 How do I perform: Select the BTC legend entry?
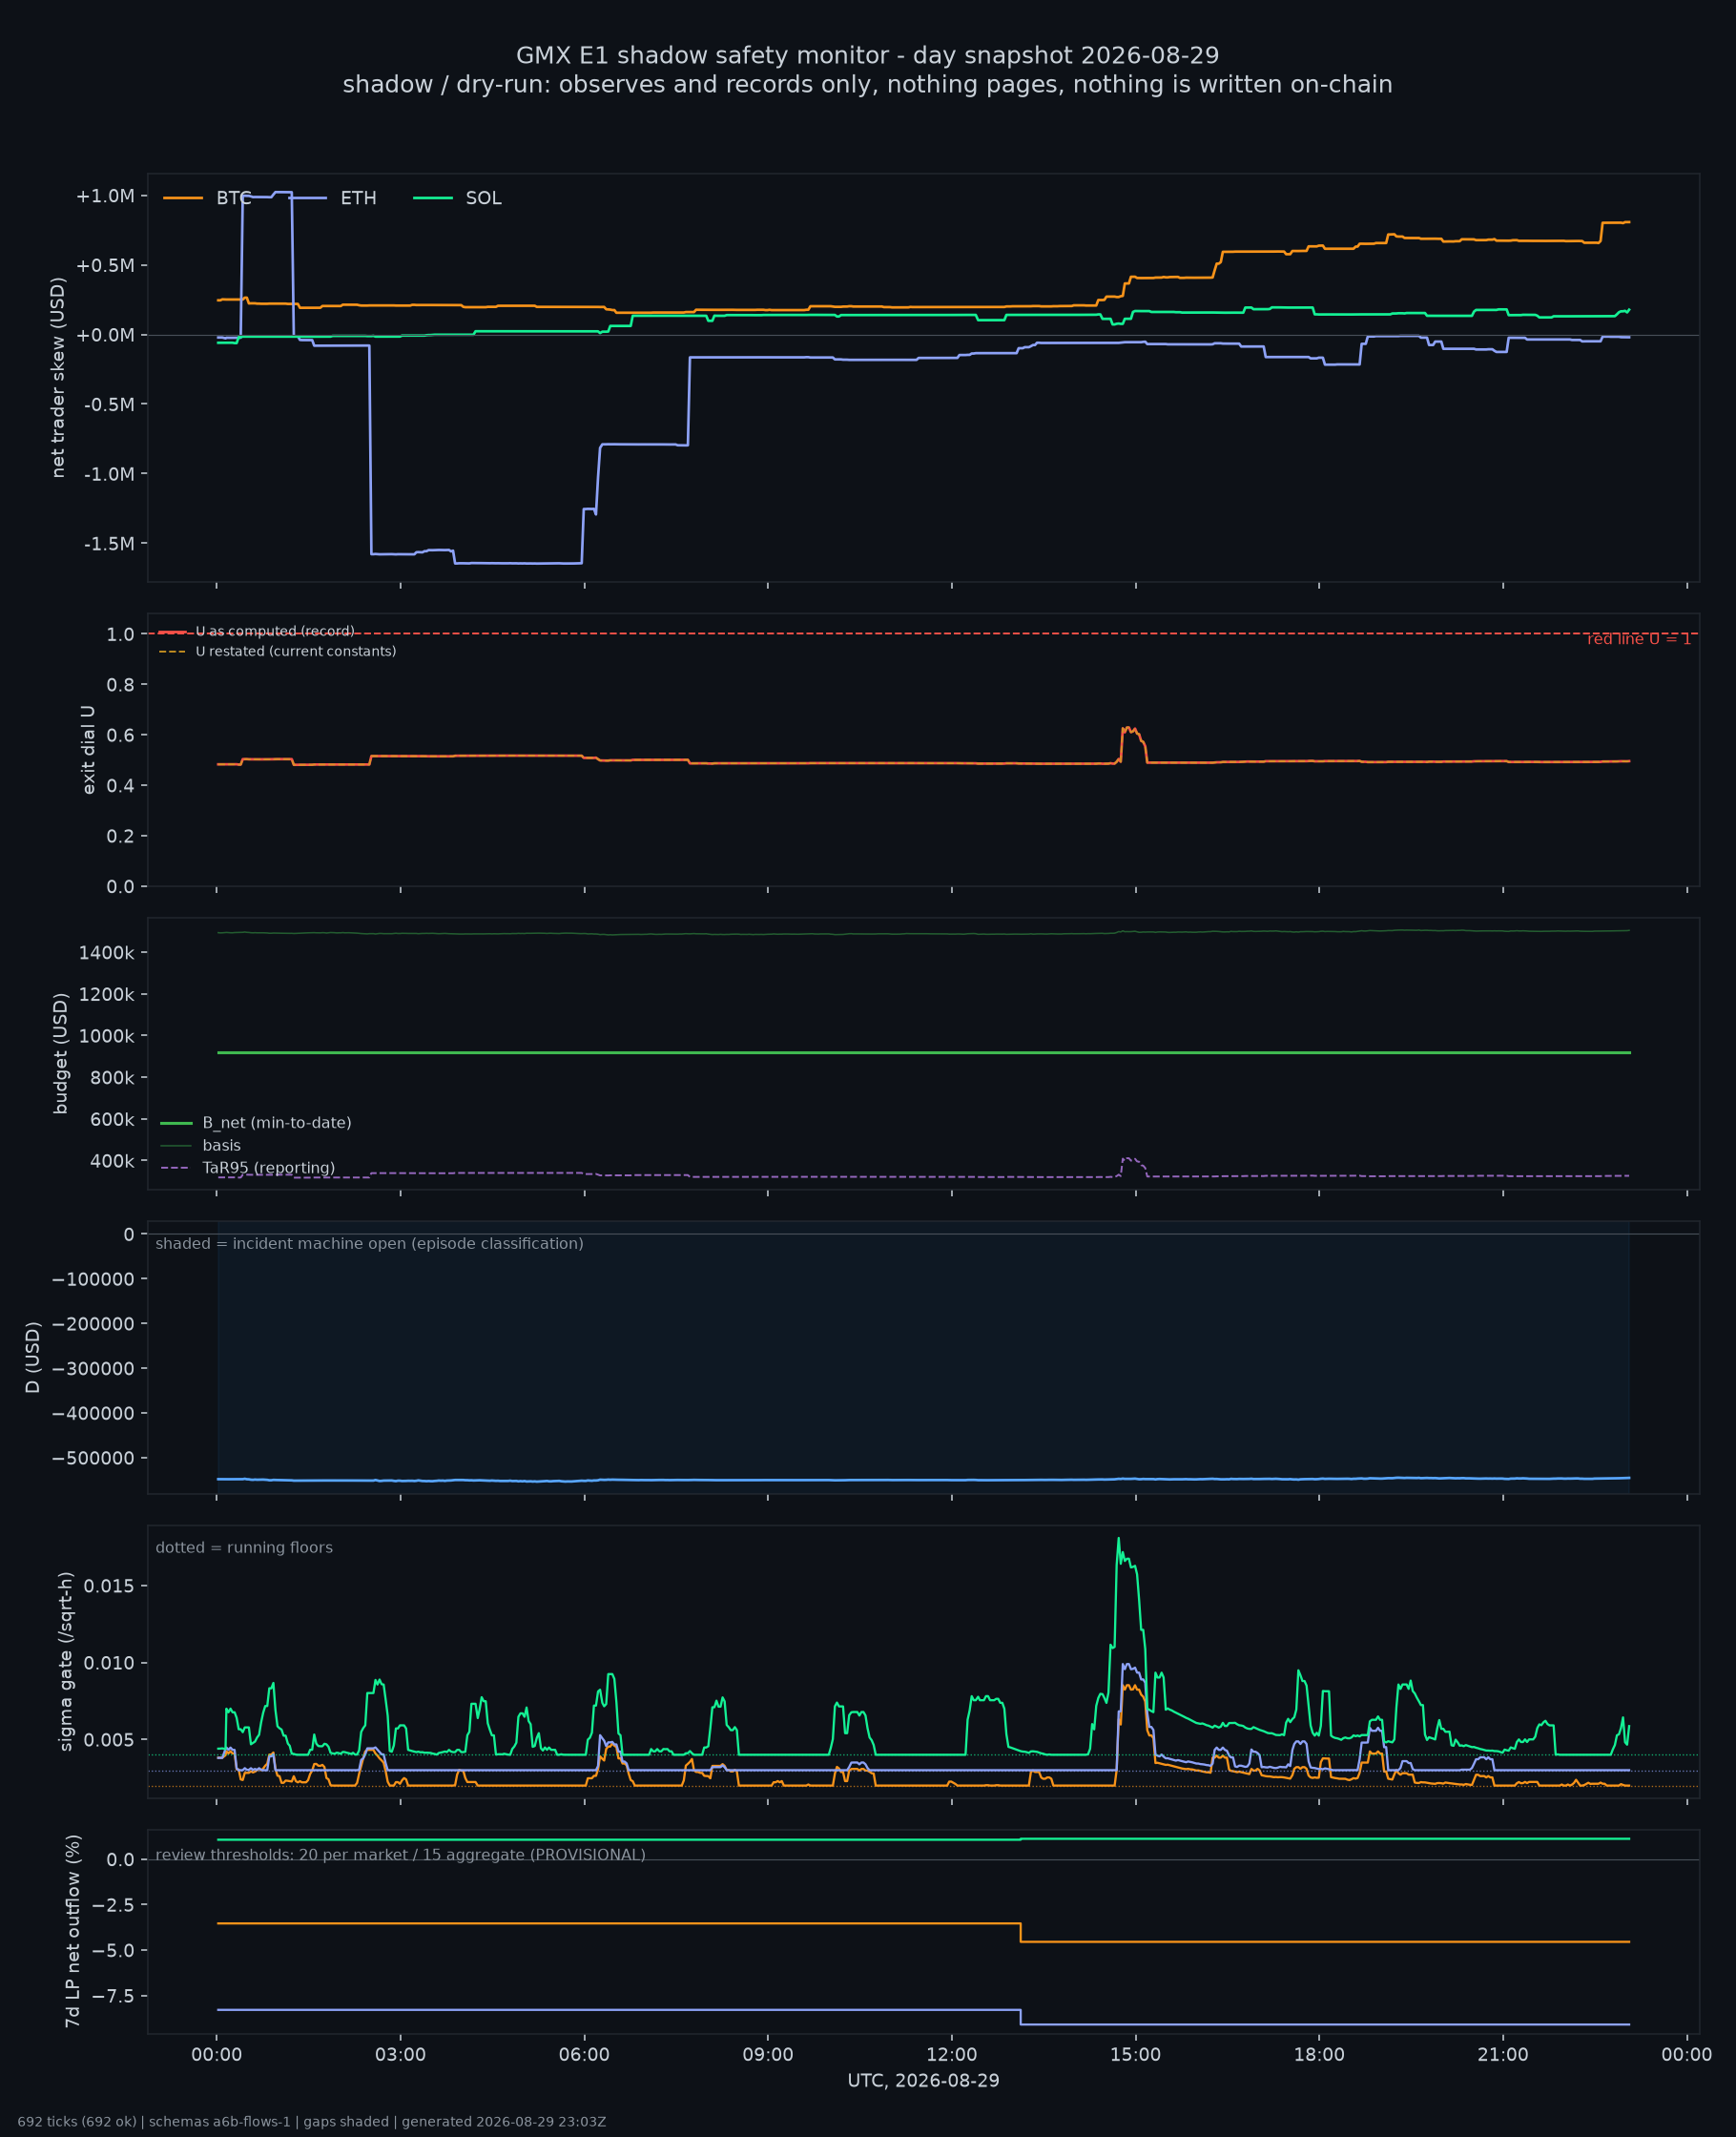click(x=208, y=198)
